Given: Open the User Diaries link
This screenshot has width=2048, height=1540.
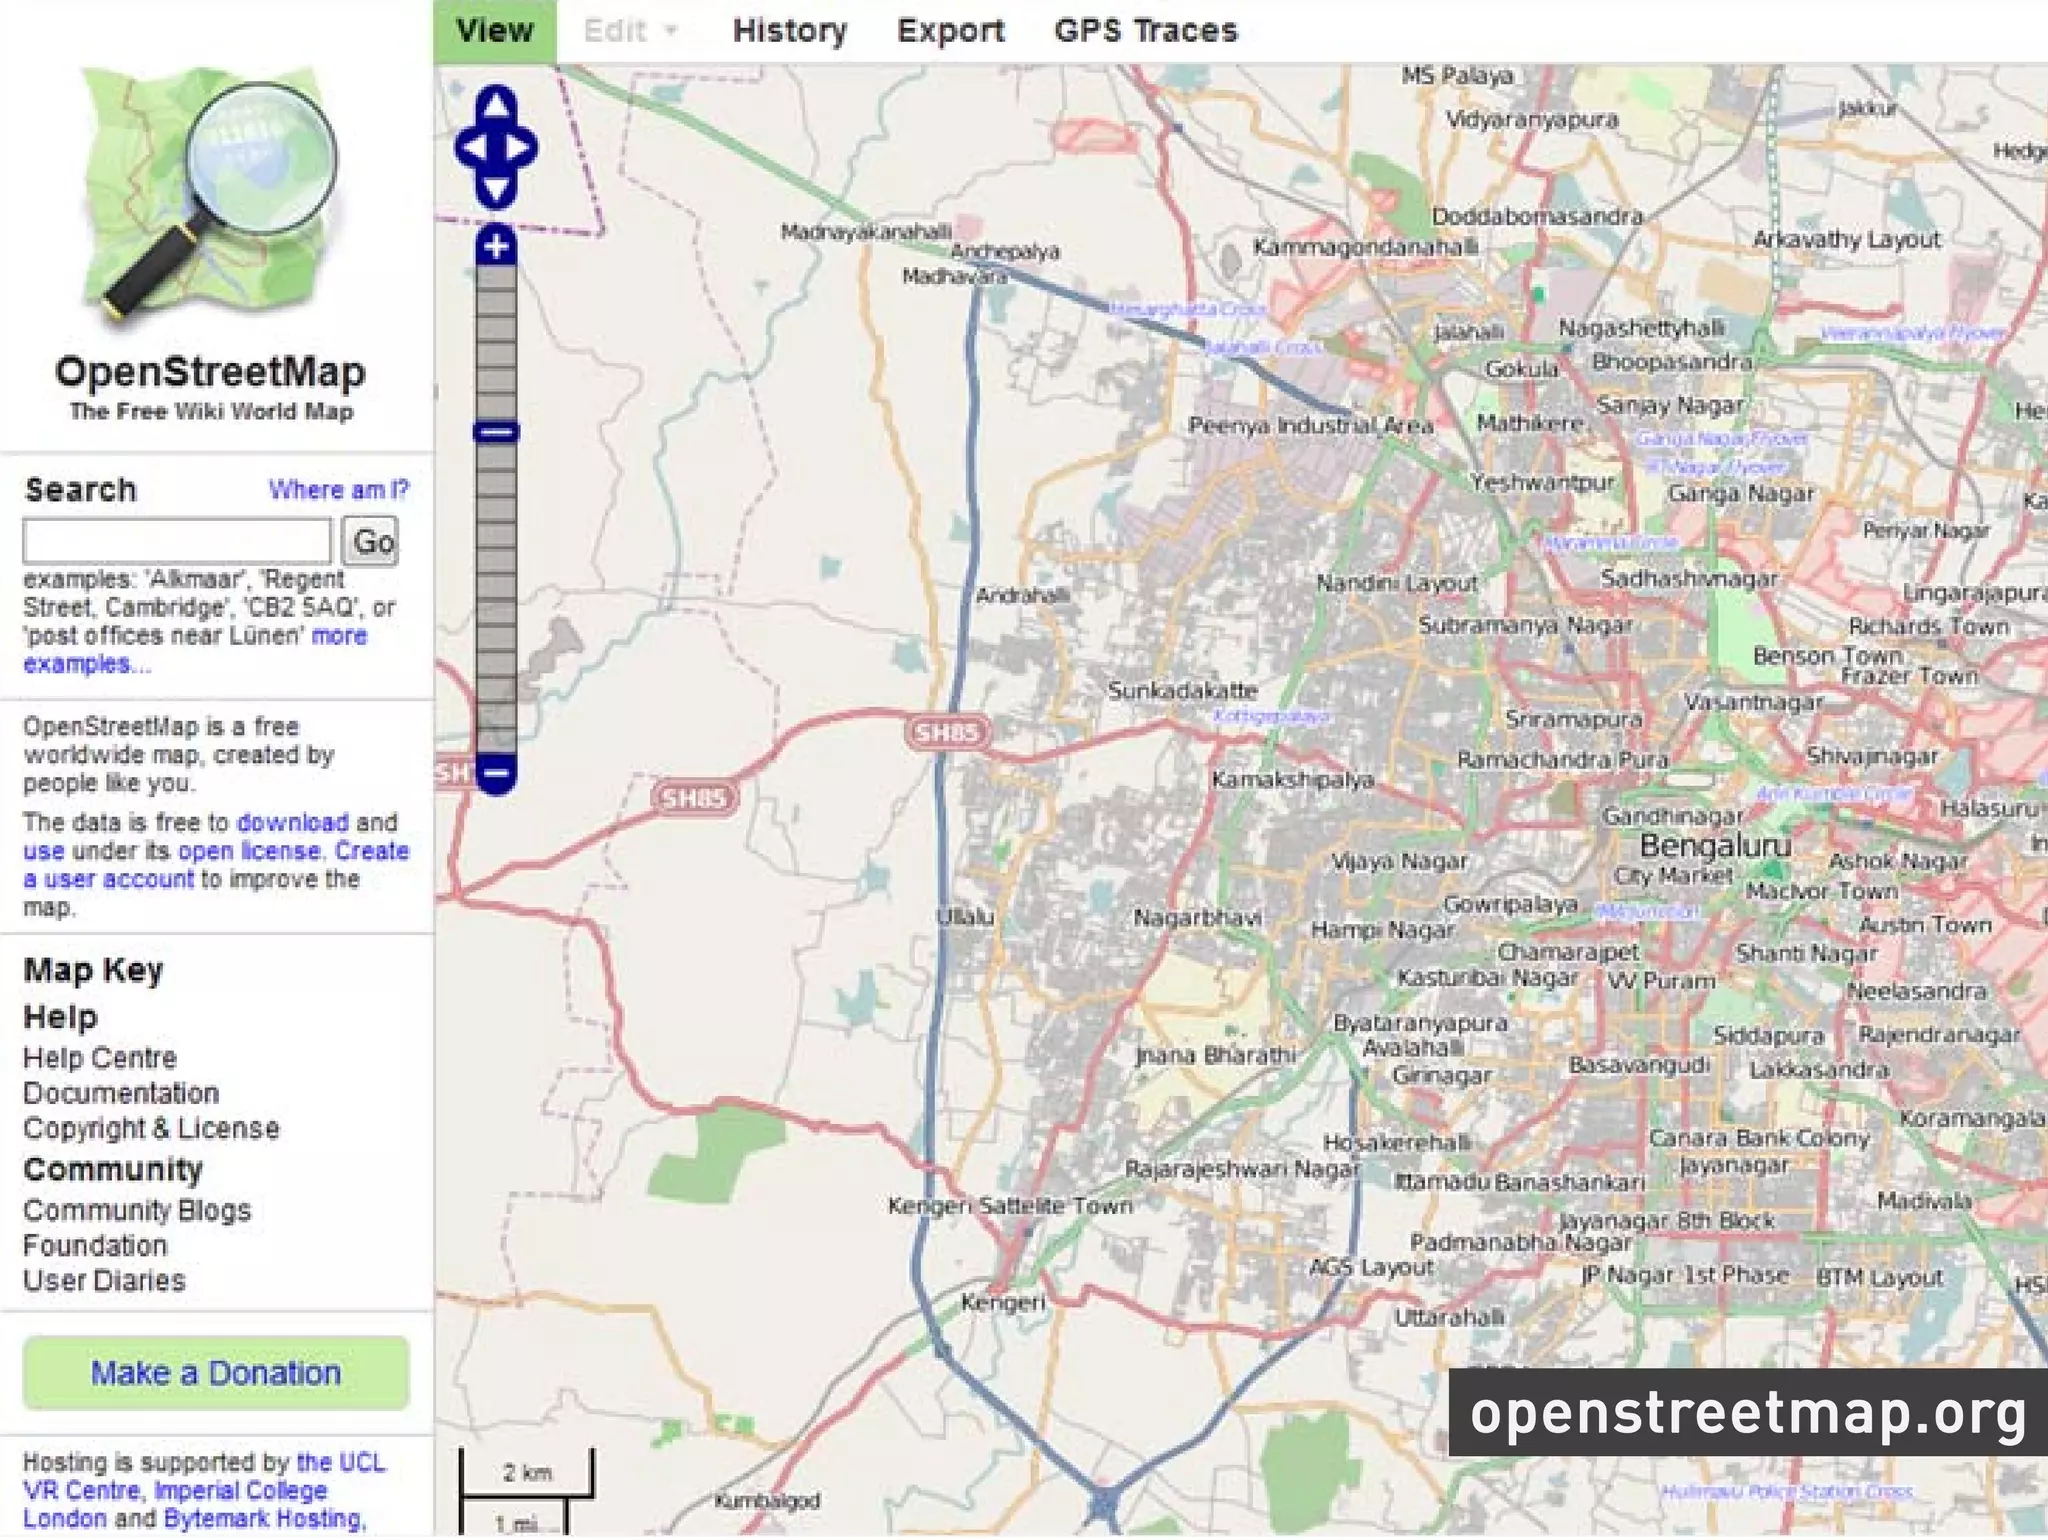Looking at the screenshot, I should tap(104, 1281).
